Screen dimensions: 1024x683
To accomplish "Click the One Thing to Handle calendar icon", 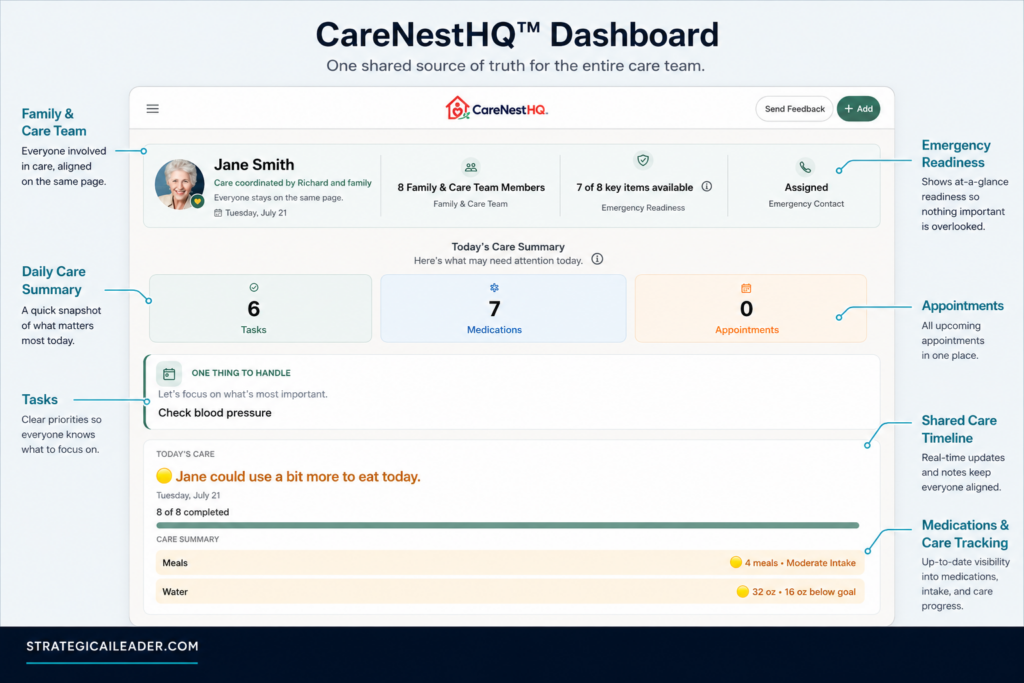I will click(169, 374).
